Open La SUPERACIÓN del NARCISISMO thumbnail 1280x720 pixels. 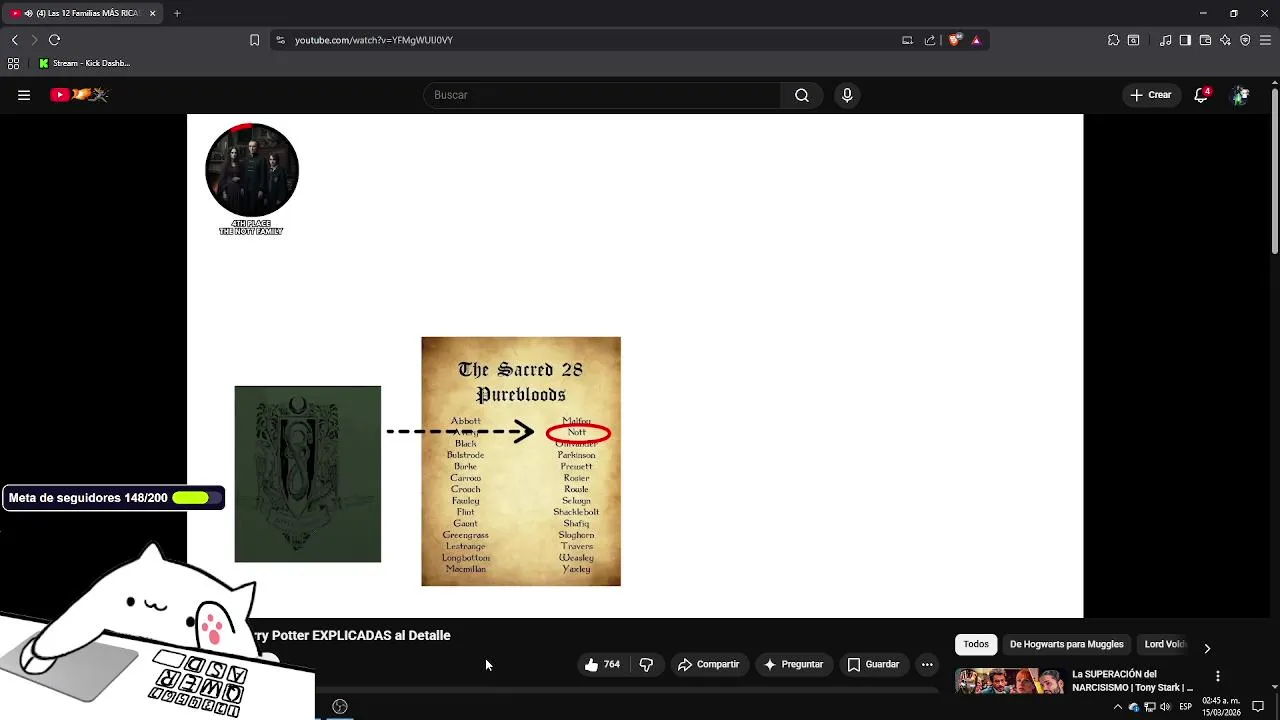point(1009,681)
